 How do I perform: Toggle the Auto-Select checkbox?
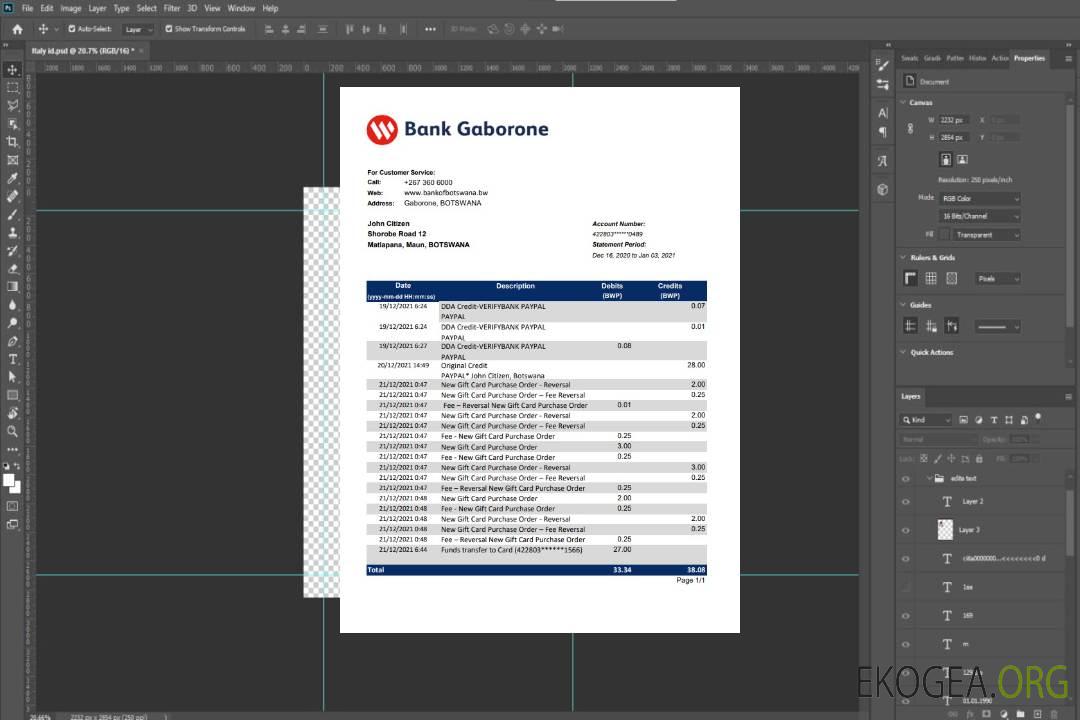tap(72, 29)
